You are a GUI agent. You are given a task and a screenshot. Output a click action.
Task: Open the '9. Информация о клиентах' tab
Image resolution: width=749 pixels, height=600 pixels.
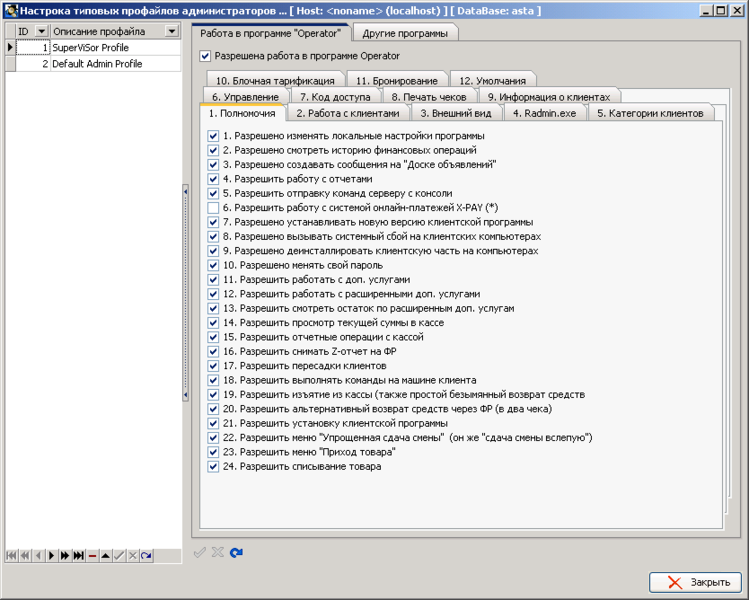click(549, 97)
